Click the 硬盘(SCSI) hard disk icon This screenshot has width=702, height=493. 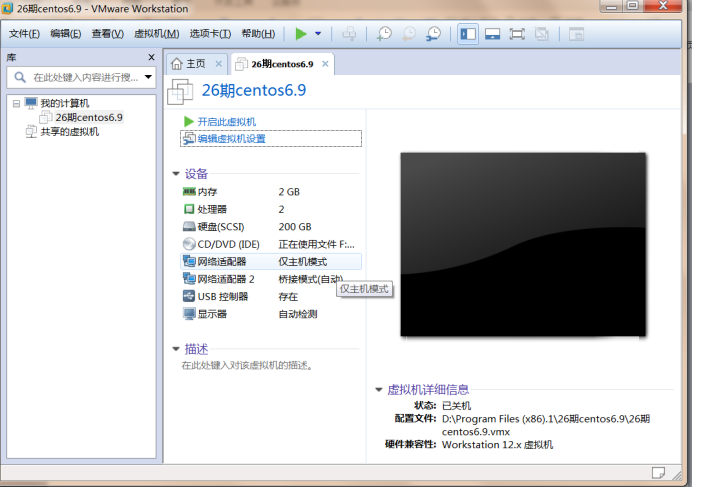click(x=189, y=227)
